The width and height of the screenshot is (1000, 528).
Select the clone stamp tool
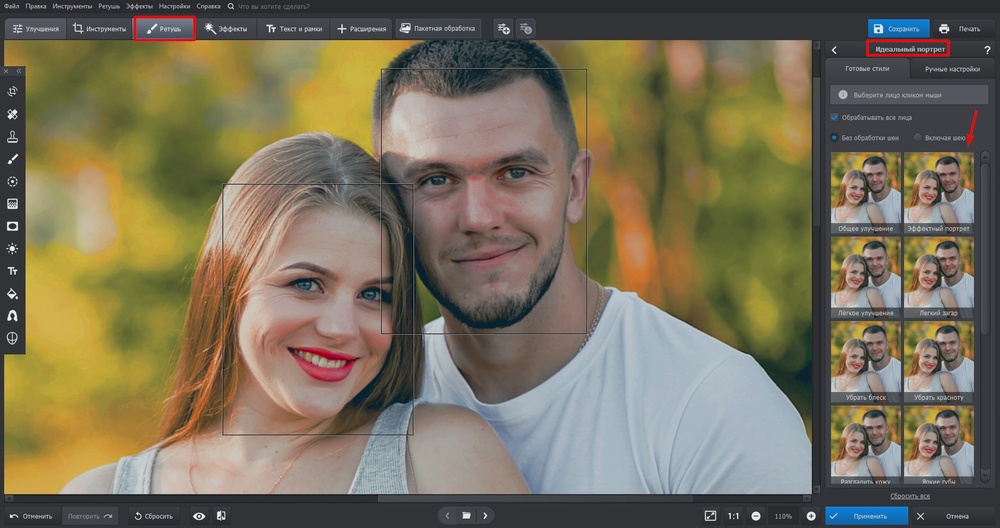click(x=12, y=136)
